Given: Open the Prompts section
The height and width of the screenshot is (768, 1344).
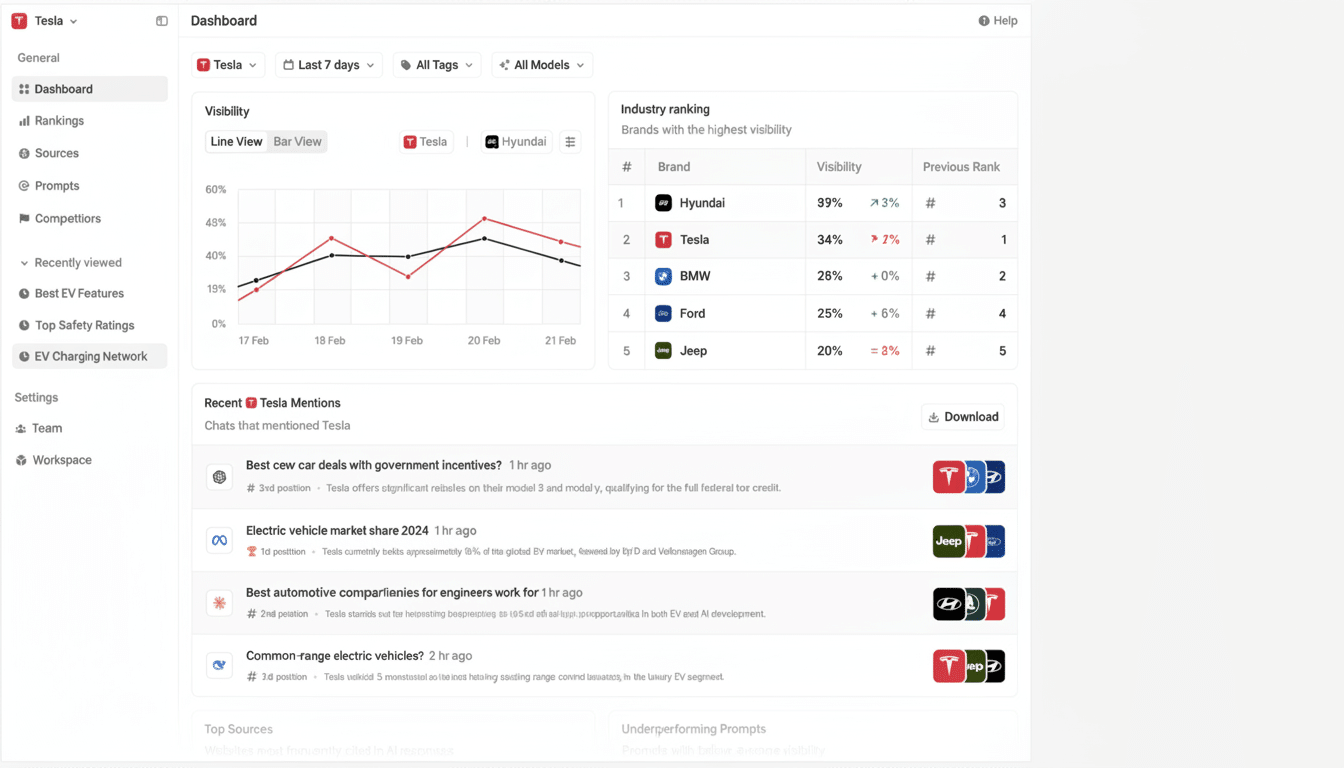Looking at the screenshot, I should tap(57, 185).
